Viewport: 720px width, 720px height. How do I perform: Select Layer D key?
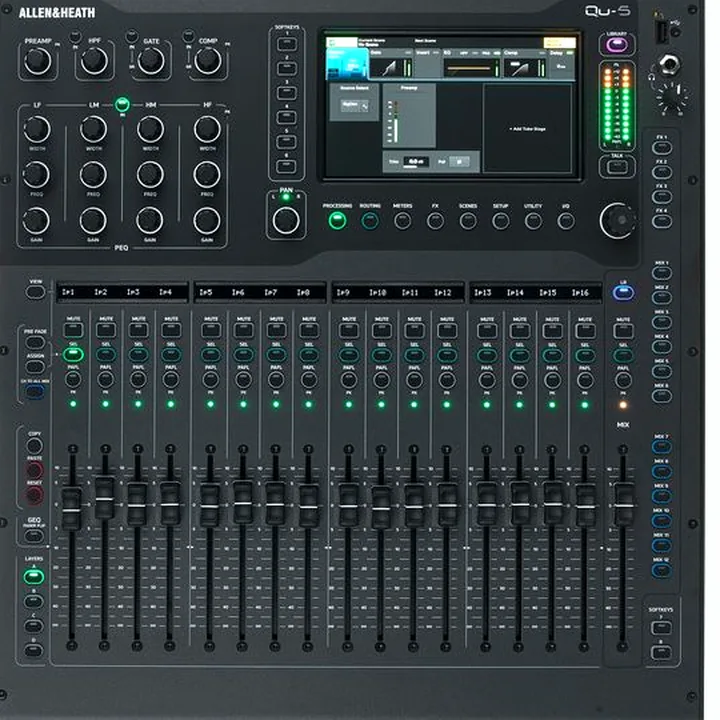click(34, 650)
